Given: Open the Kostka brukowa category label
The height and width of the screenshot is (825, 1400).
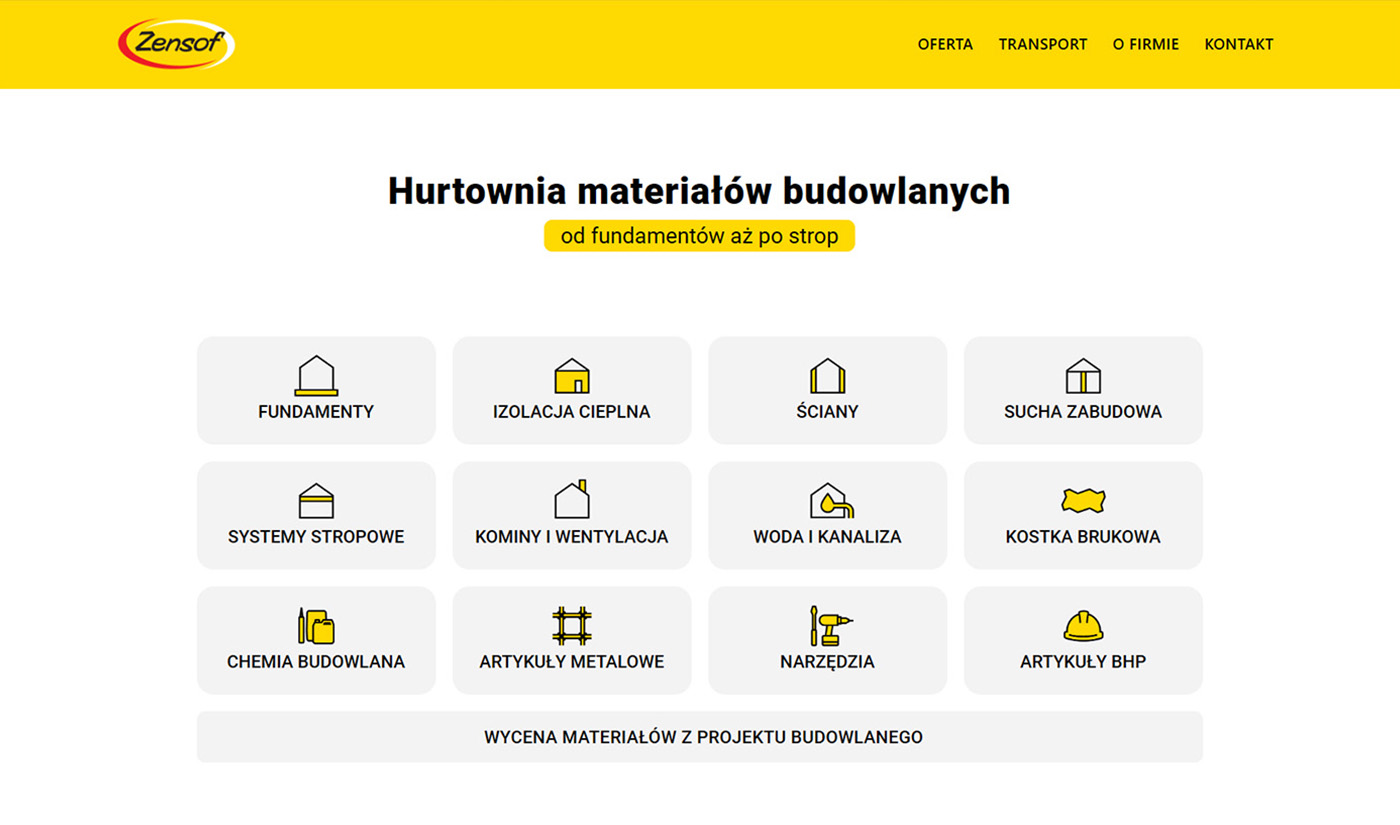Looking at the screenshot, I should (x=1083, y=537).
